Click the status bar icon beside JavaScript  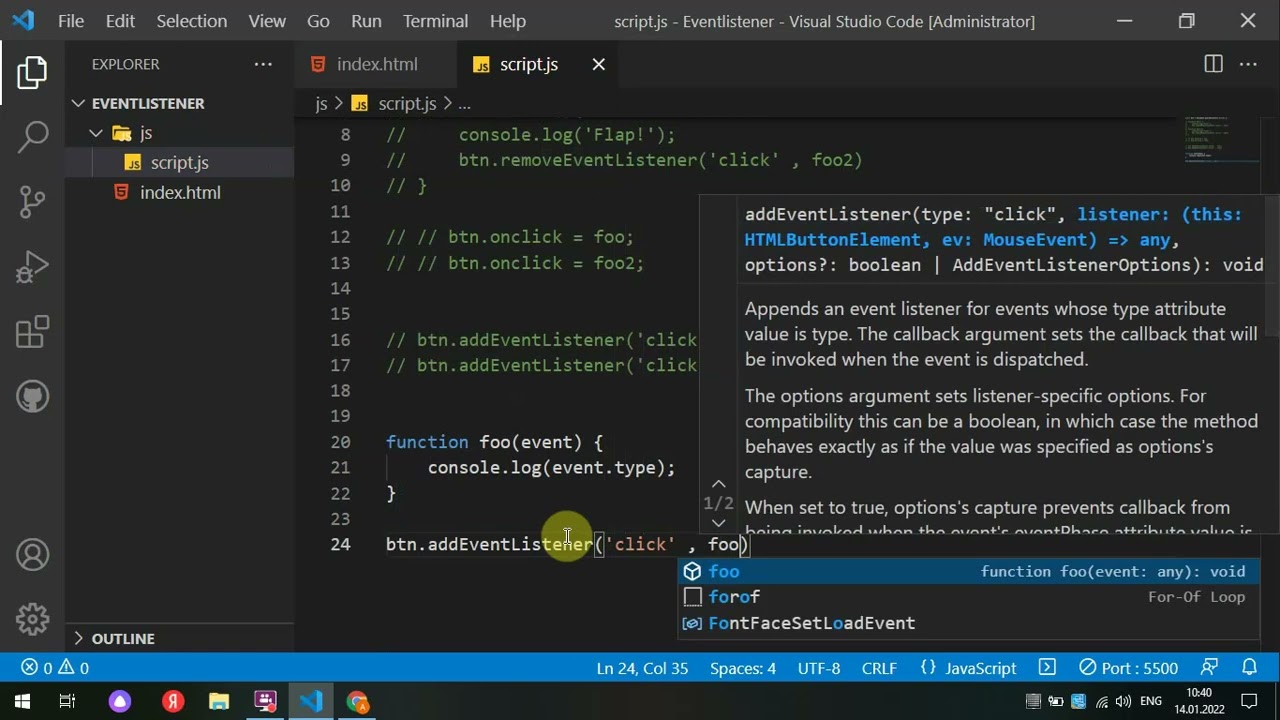[1047, 668]
